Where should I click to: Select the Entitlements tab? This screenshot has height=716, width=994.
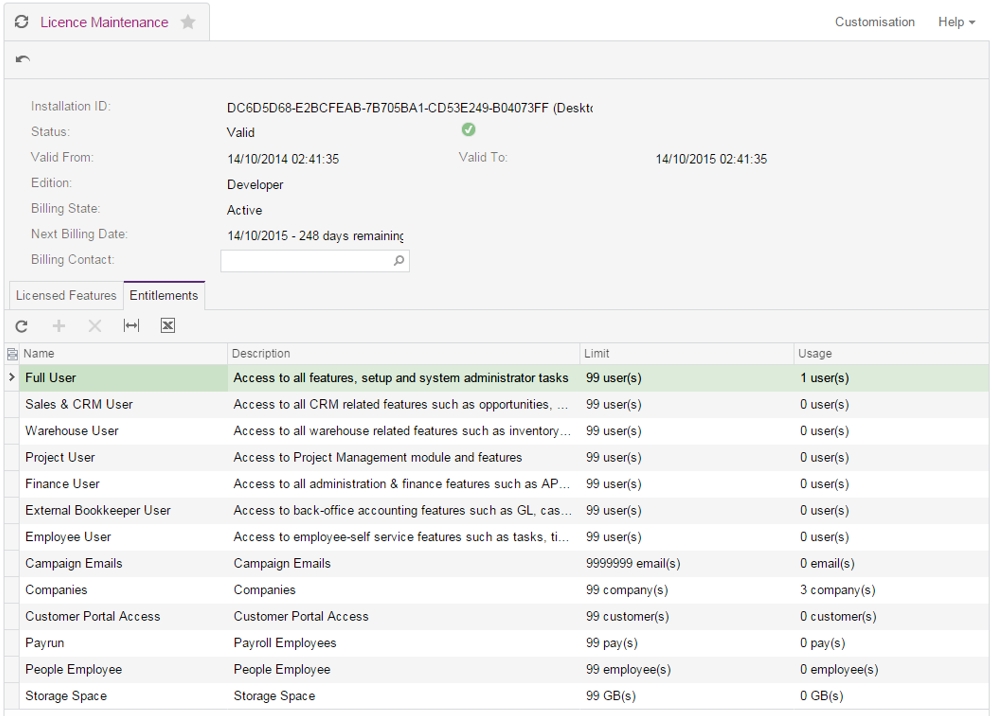(x=164, y=296)
